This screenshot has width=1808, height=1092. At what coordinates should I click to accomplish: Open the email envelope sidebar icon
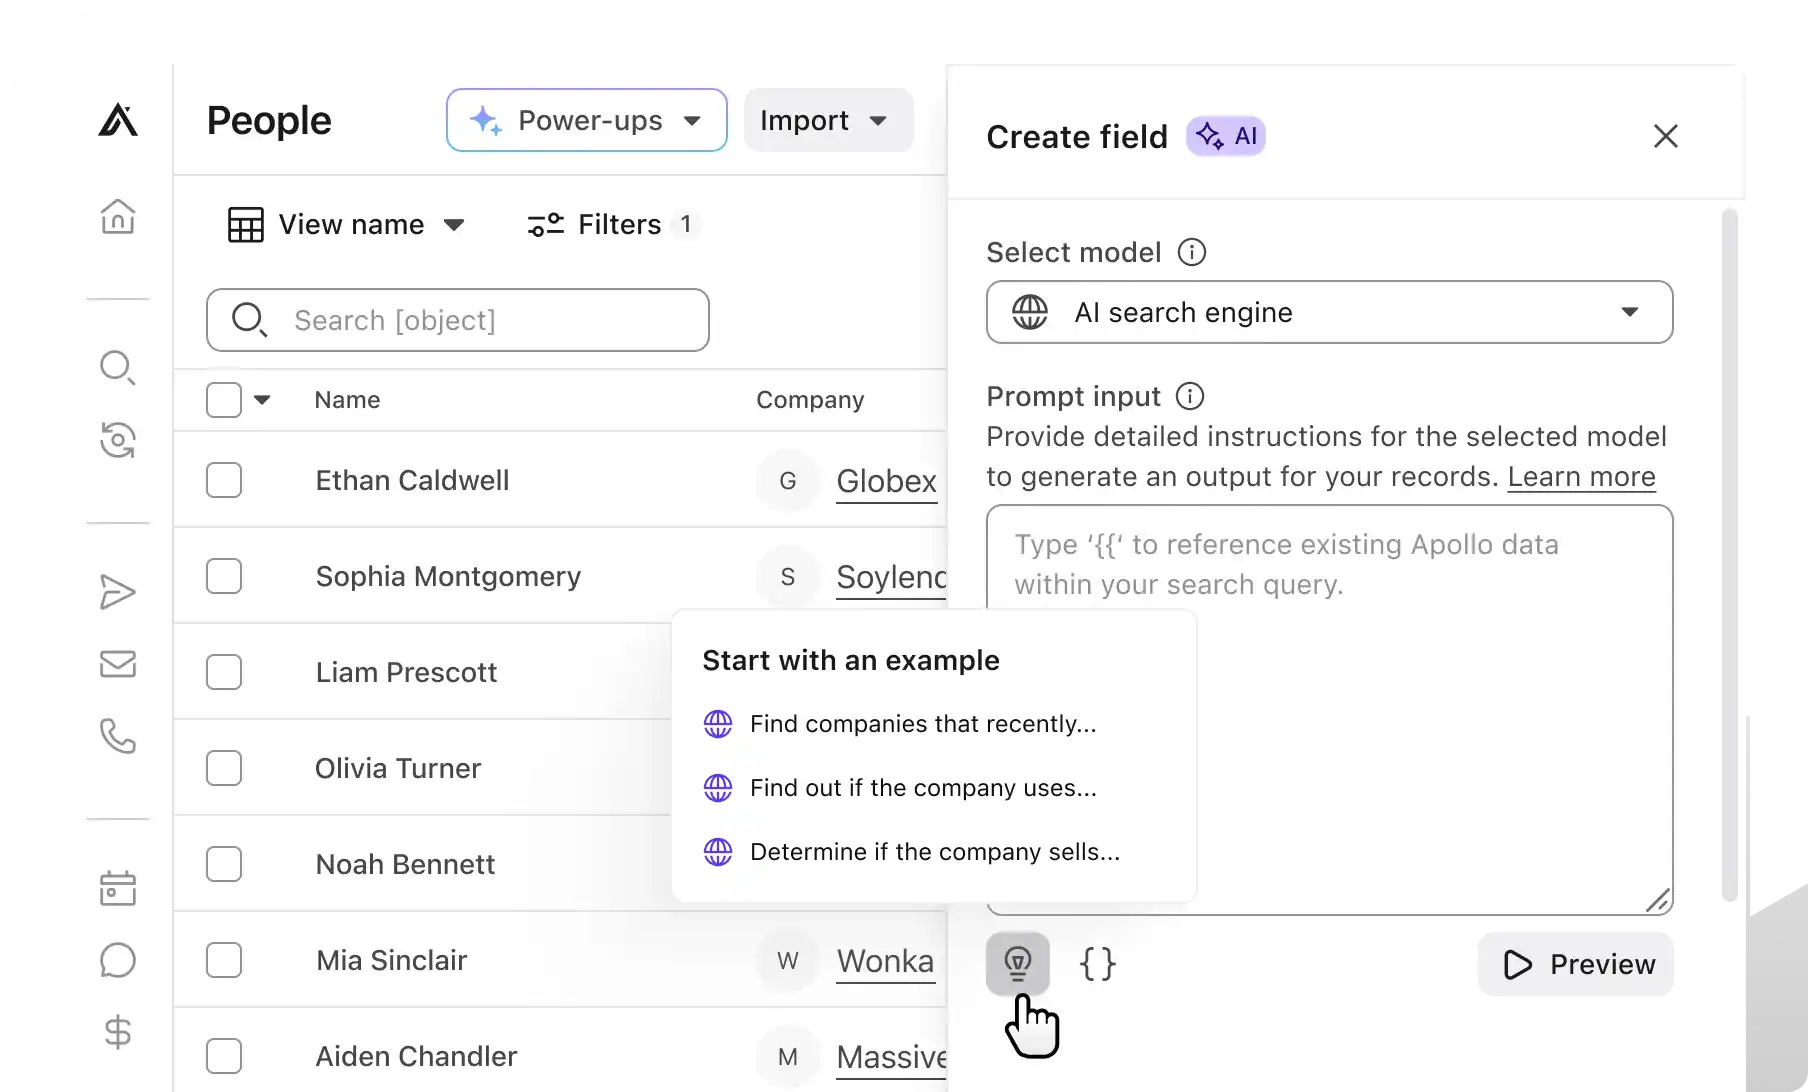tap(118, 663)
